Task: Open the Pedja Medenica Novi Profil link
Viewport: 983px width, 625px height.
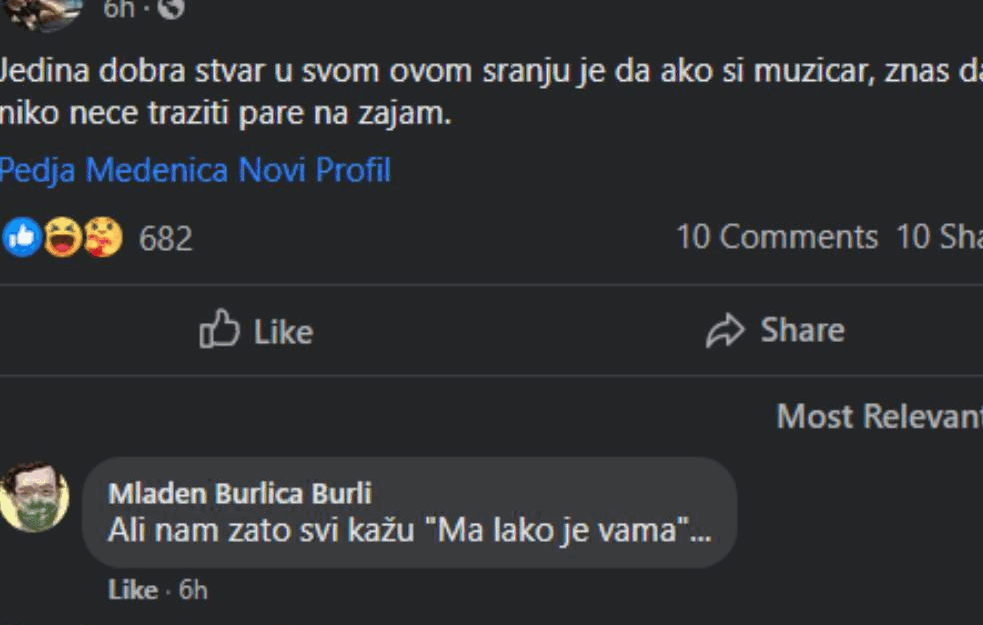Action: tap(194, 170)
